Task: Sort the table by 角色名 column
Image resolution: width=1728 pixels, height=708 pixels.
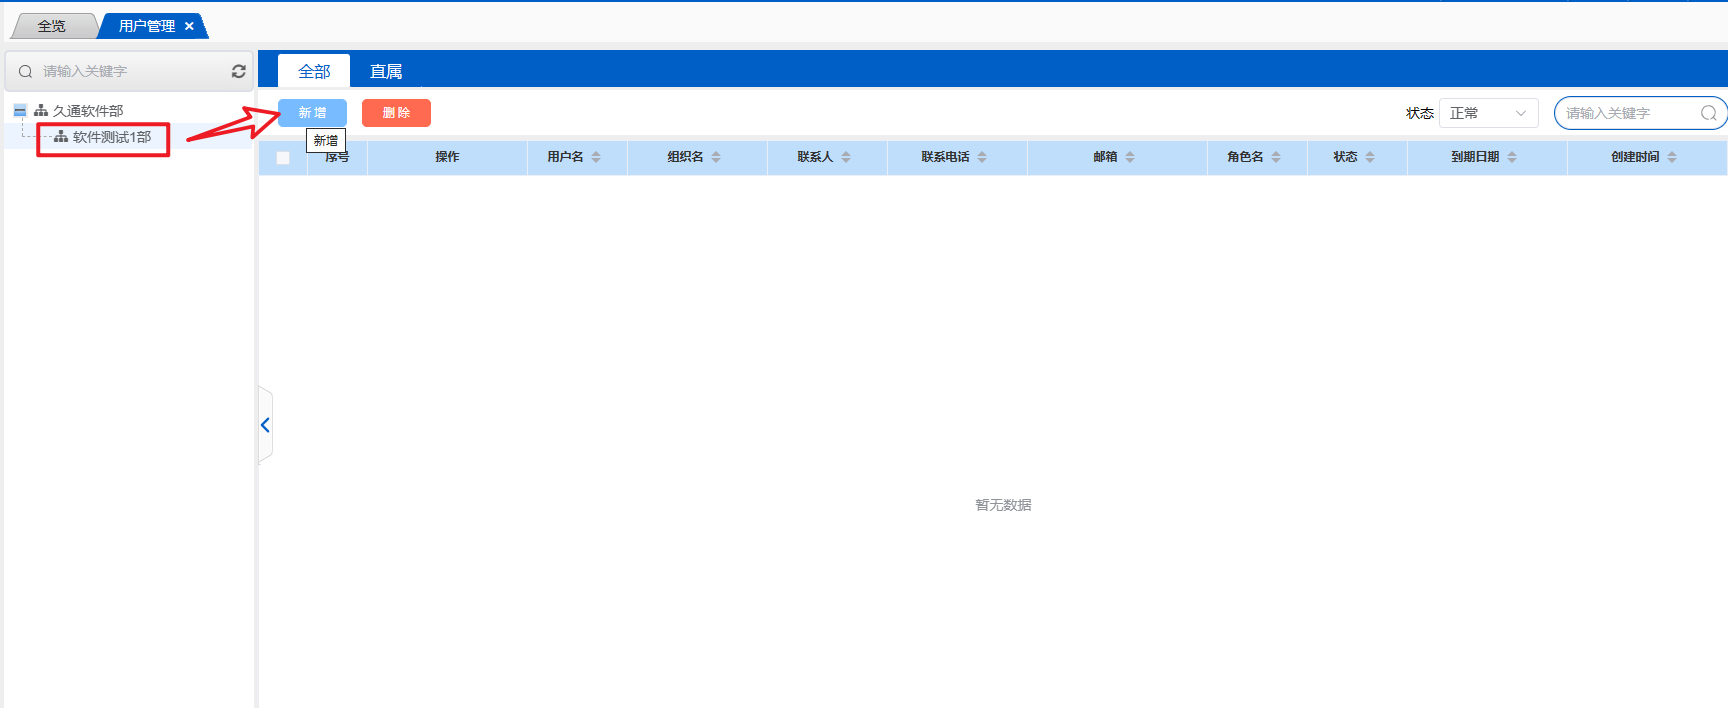Action: point(1276,157)
